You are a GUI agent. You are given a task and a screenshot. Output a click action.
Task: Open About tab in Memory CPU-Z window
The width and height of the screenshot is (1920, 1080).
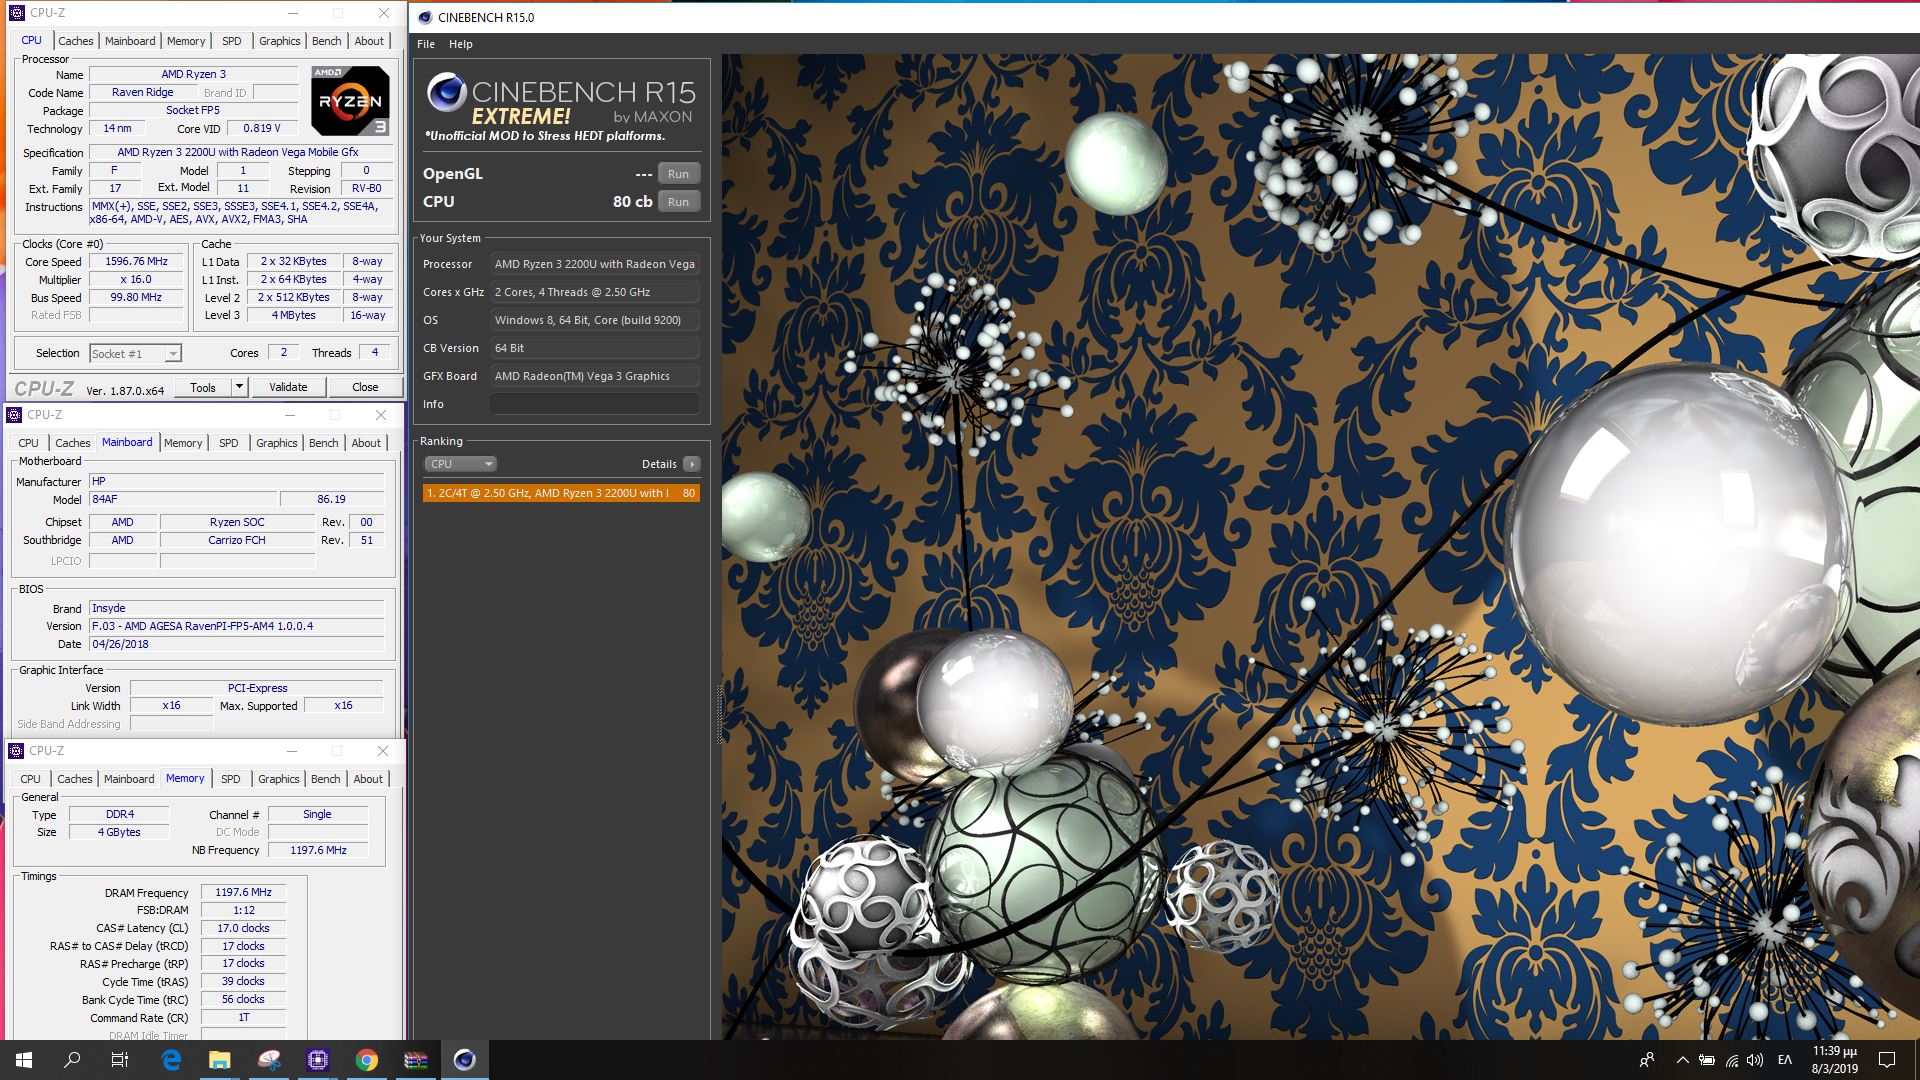[x=368, y=779]
